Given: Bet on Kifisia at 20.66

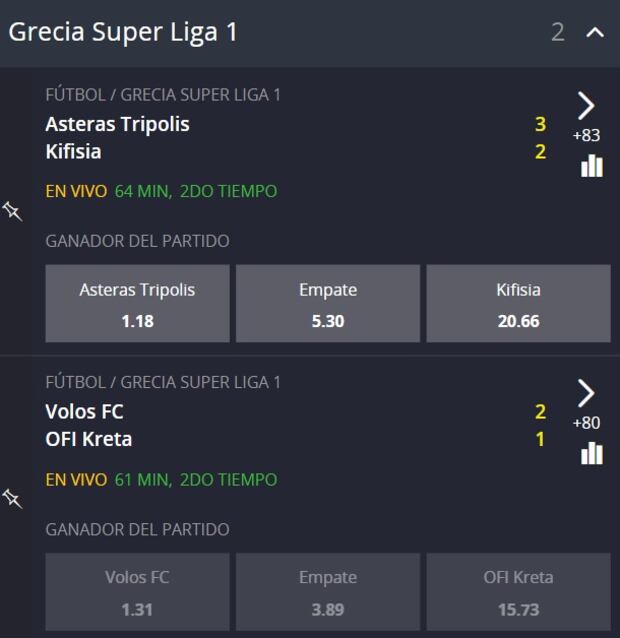Looking at the screenshot, I should 518,304.
